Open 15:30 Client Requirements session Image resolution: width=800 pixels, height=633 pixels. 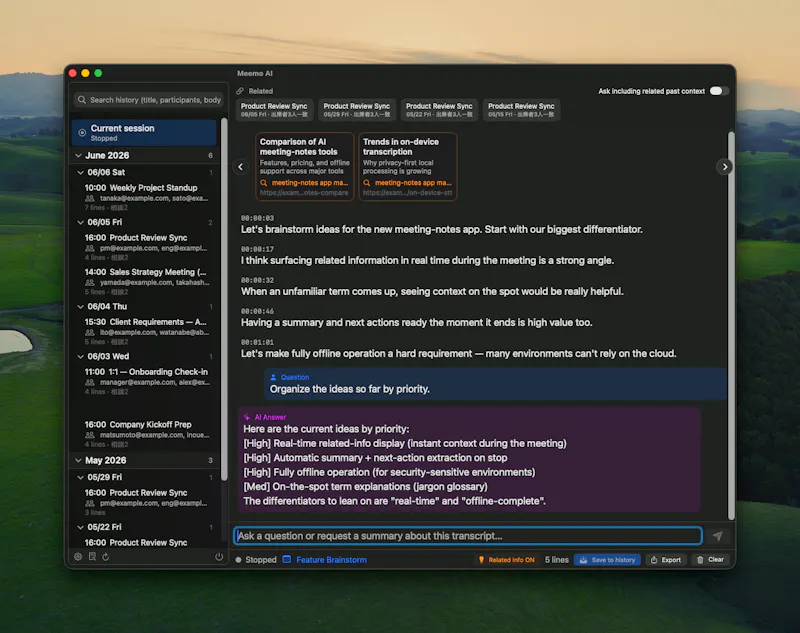click(x=146, y=331)
